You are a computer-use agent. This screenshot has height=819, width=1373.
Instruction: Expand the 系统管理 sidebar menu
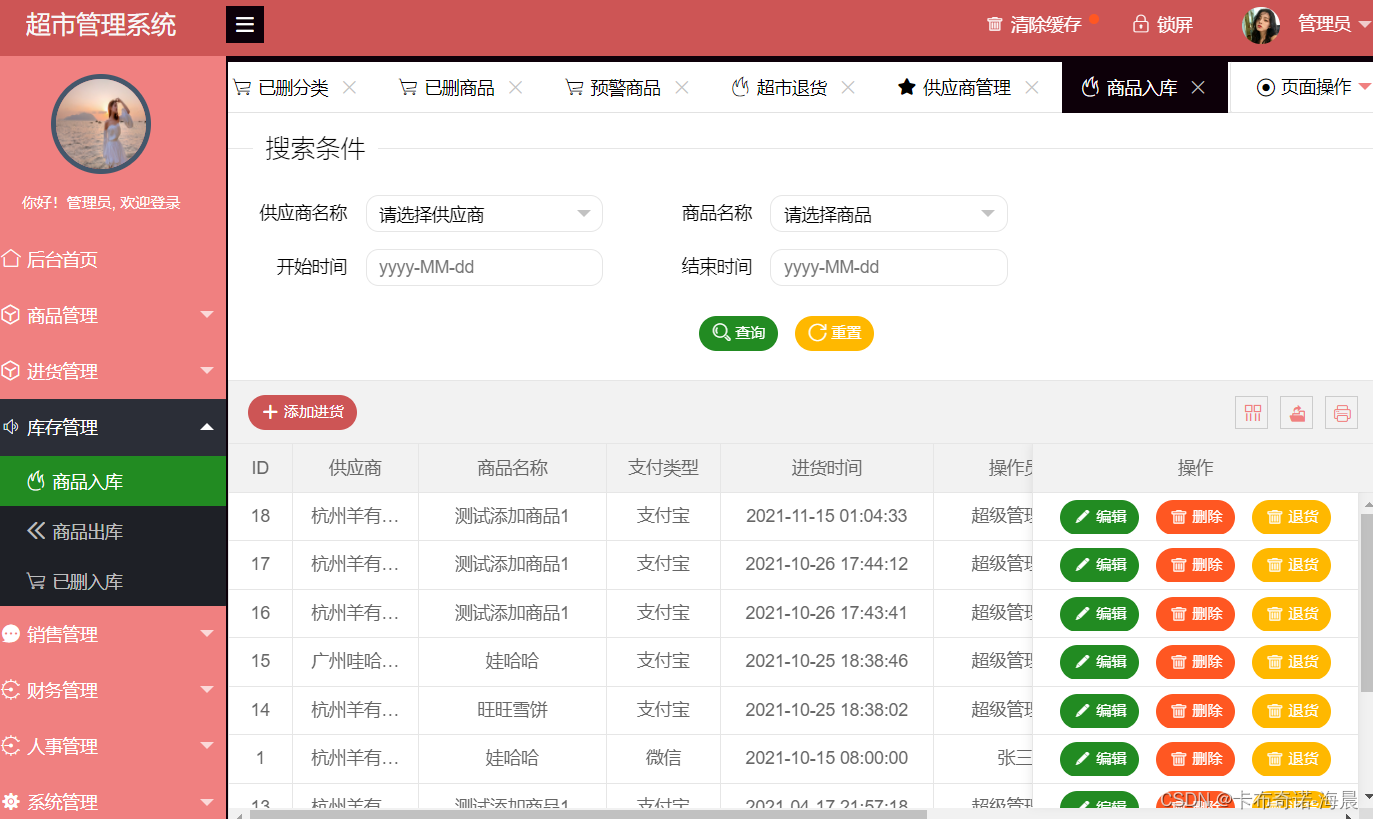click(113, 802)
